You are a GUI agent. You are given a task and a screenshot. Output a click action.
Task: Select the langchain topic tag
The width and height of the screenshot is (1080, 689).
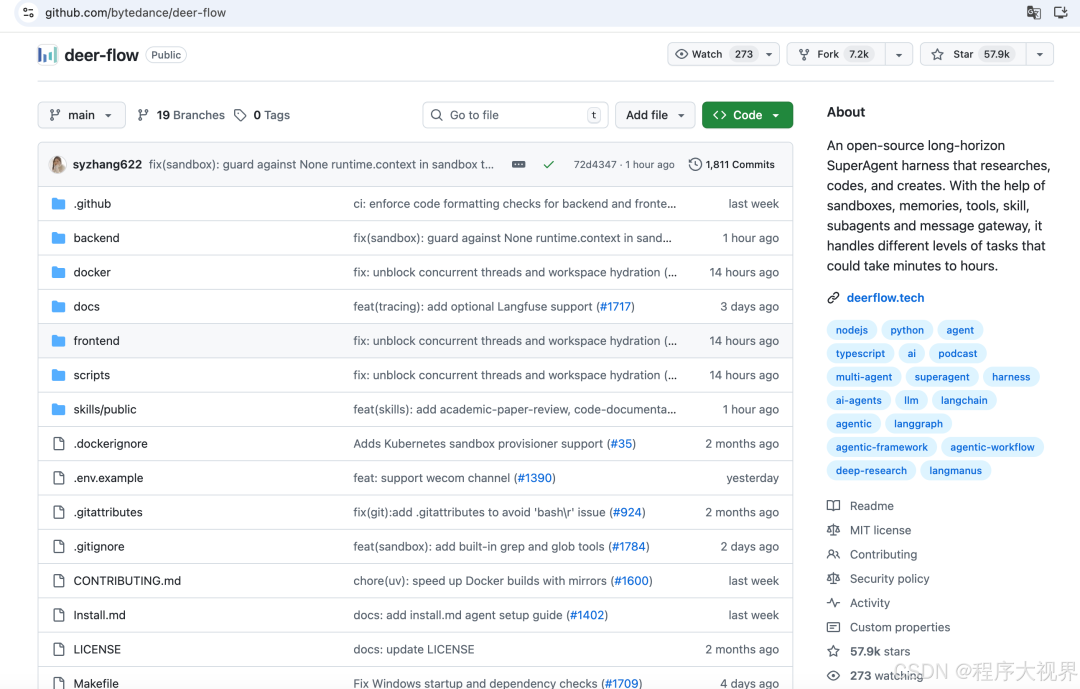pos(964,400)
